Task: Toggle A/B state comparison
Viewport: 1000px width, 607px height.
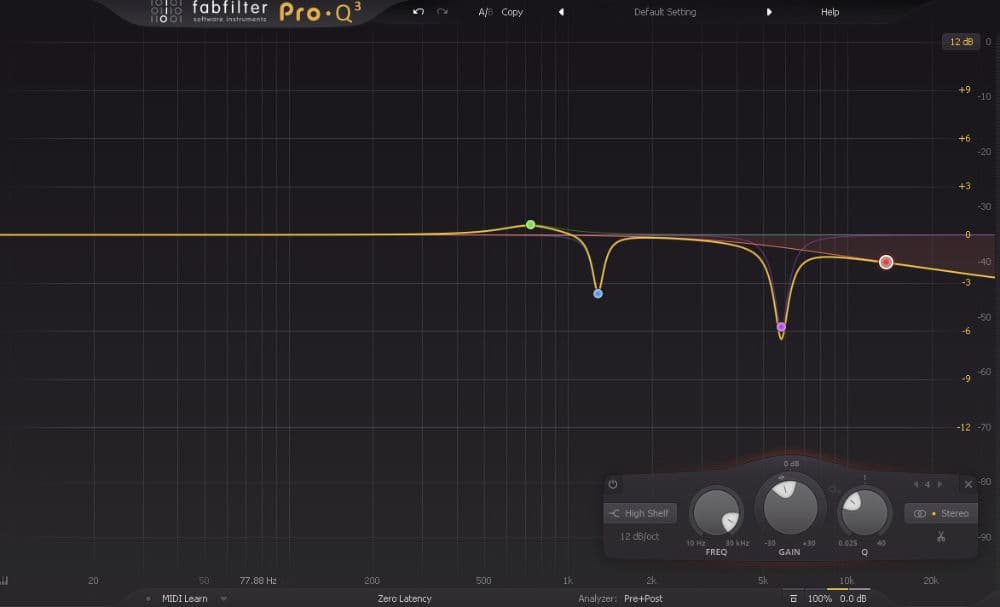Action: pos(485,12)
